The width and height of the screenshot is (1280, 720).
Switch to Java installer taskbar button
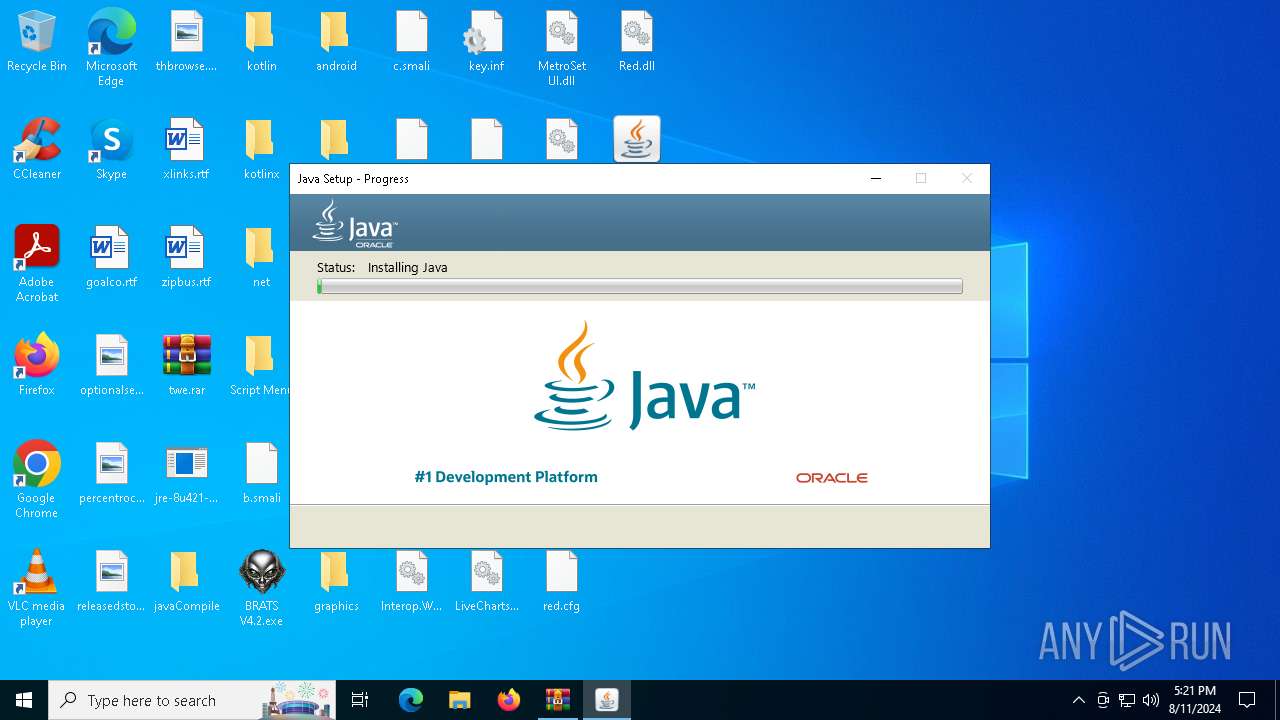point(607,700)
